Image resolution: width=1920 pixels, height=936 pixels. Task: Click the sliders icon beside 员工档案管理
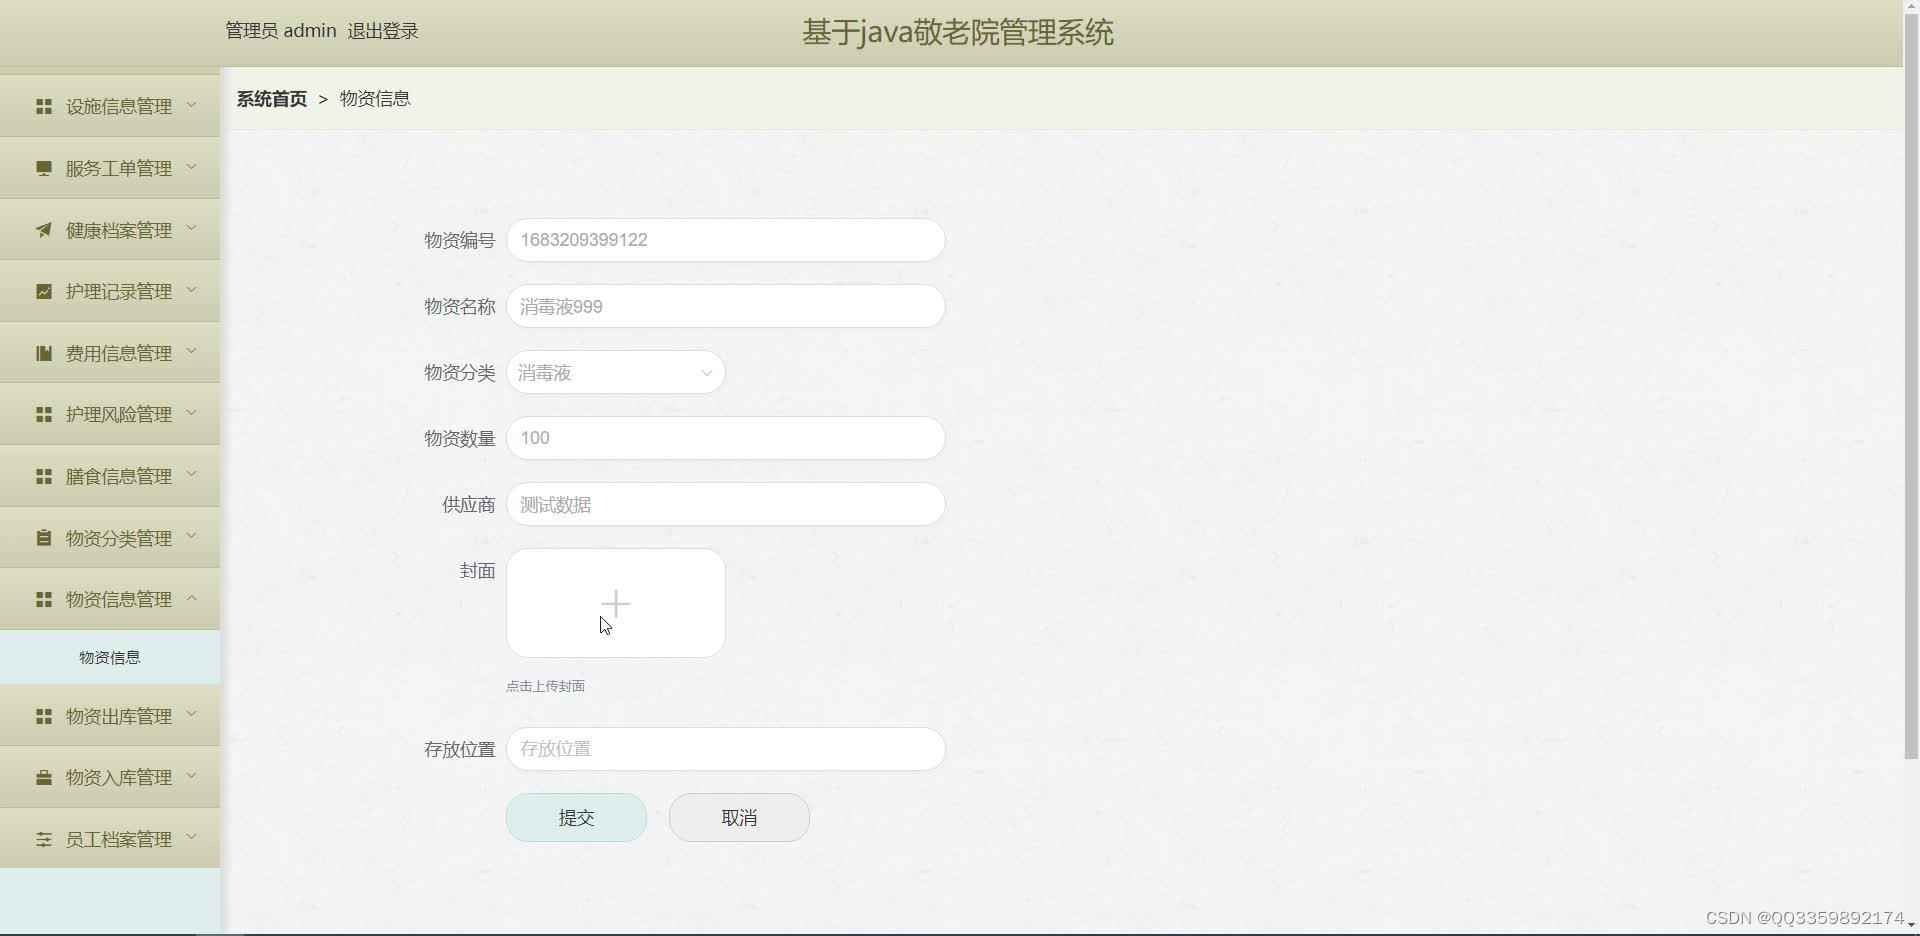point(44,839)
